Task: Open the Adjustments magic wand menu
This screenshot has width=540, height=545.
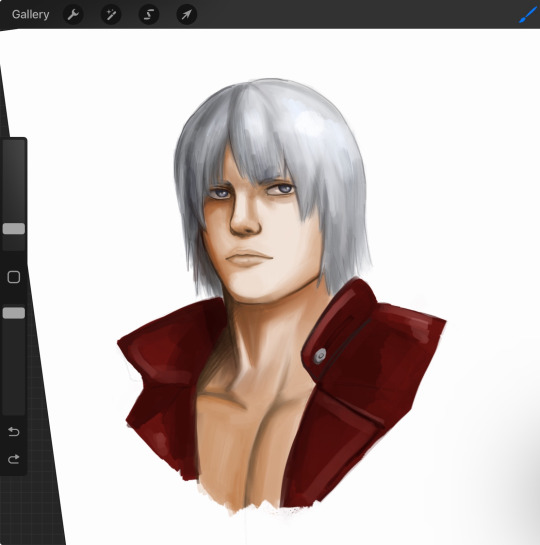Action: tap(111, 15)
